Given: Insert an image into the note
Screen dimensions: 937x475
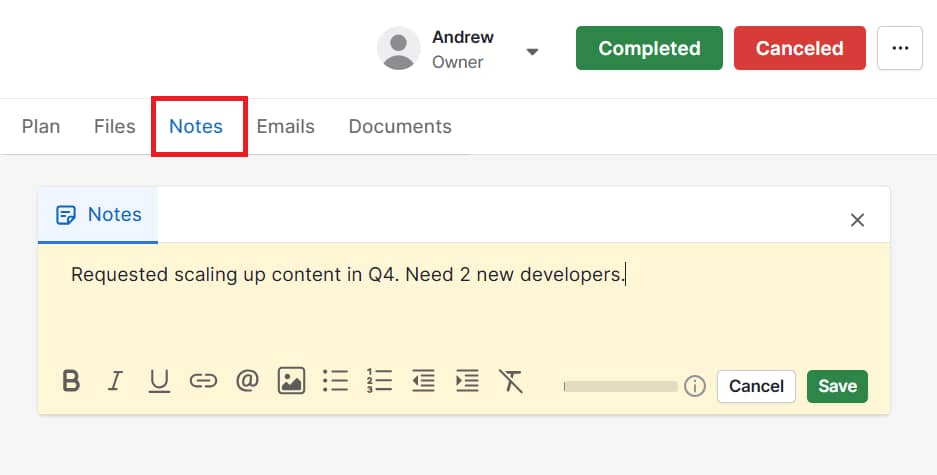Looking at the screenshot, I should 291,381.
